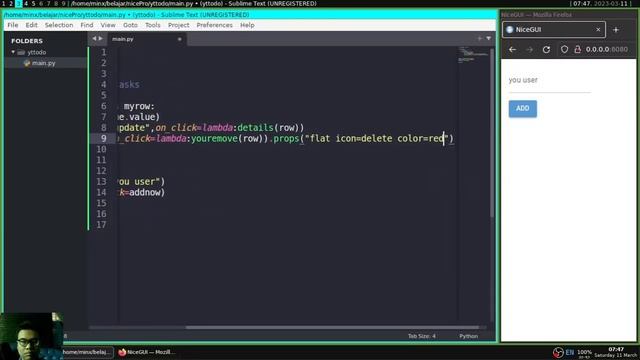This screenshot has width=640, height=360.
Task: Click the Firefox NiceGUI taskbar entry
Action: 147,352
